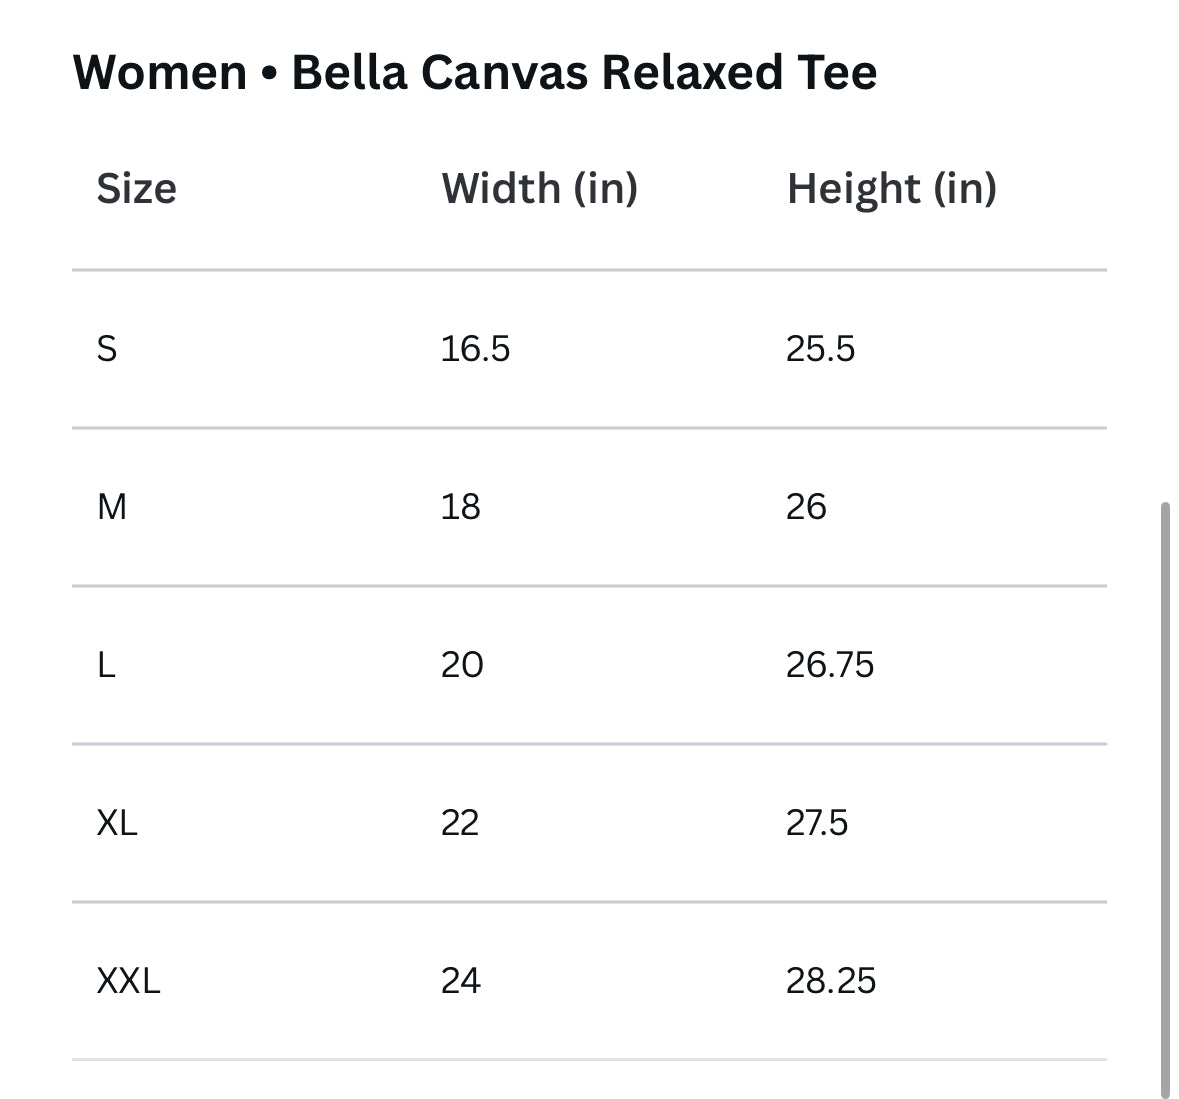The width and height of the screenshot is (1179, 1099).
Task: Click the 18 width cell
Action: click(460, 507)
